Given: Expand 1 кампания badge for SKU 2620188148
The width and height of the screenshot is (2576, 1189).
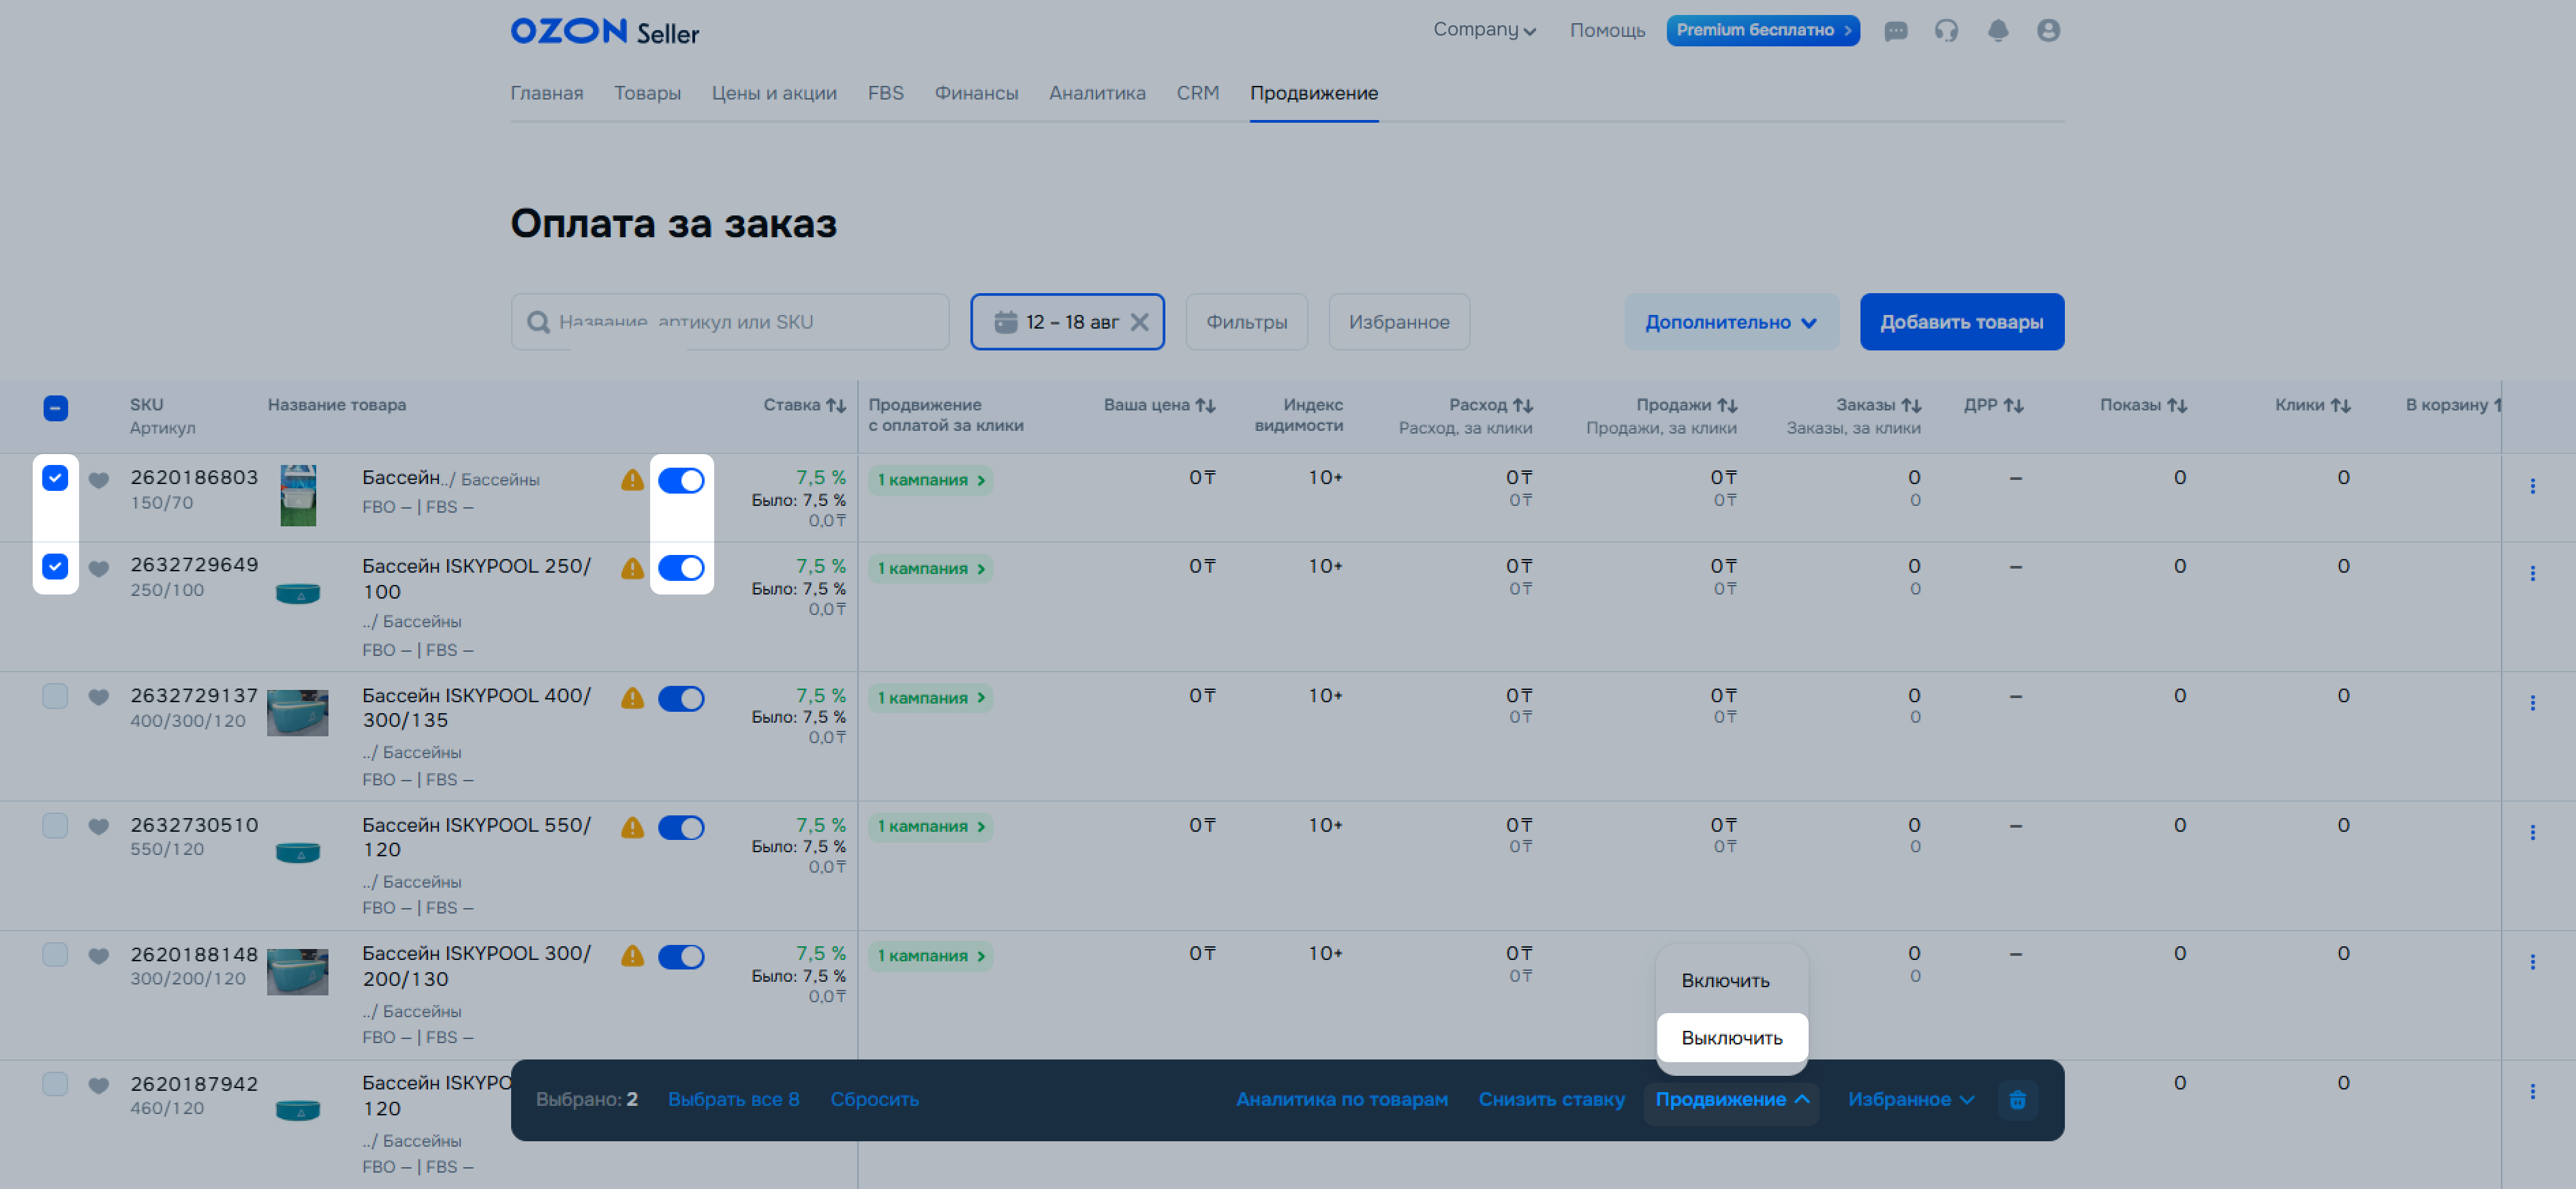Looking at the screenshot, I should coord(930,956).
